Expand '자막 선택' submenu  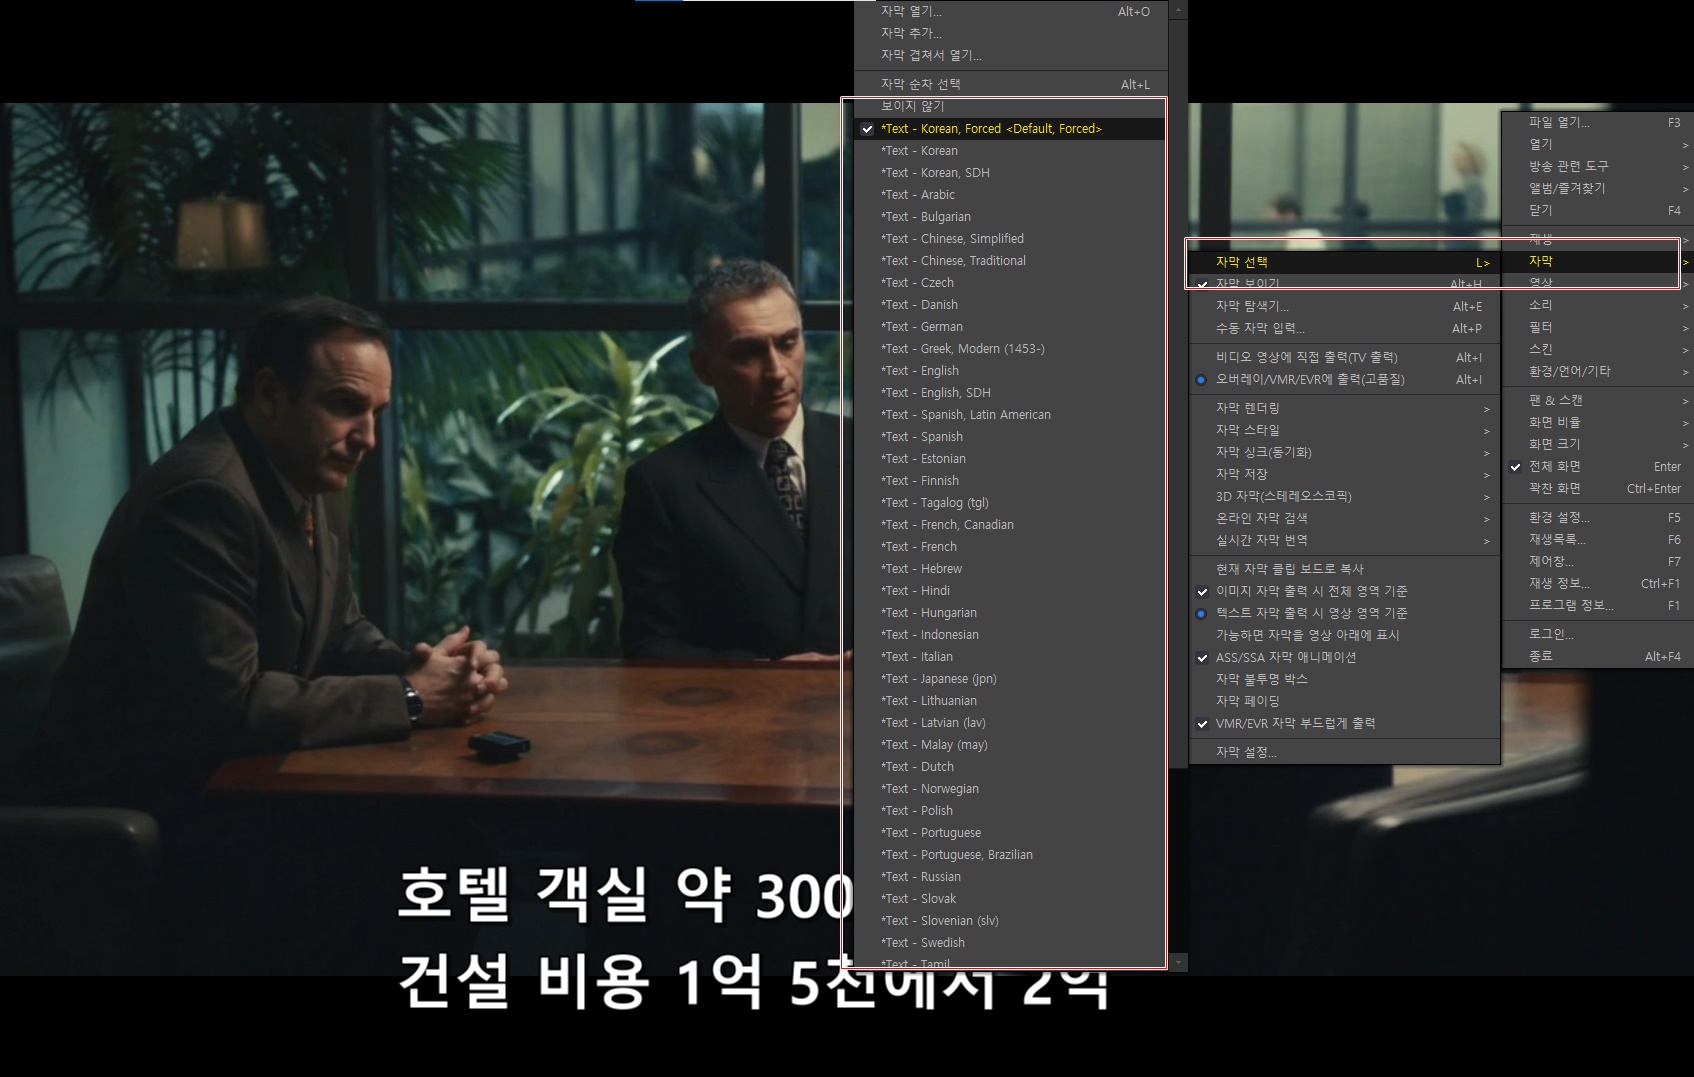click(x=1344, y=262)
